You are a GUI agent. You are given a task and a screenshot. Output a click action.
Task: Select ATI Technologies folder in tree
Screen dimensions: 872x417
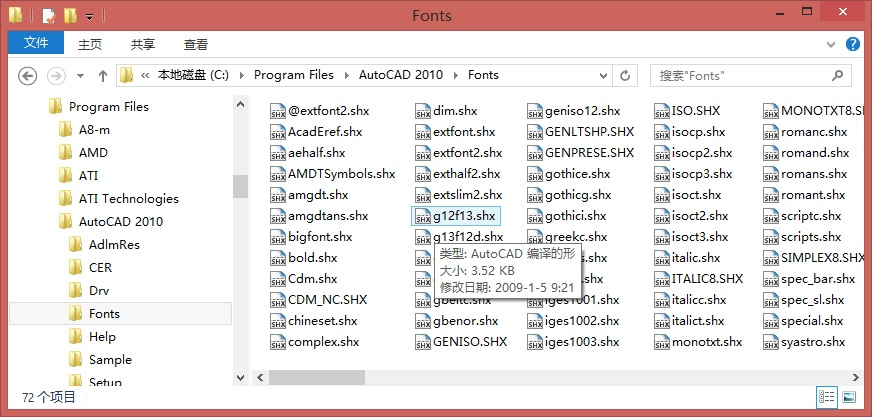[128, 198]
